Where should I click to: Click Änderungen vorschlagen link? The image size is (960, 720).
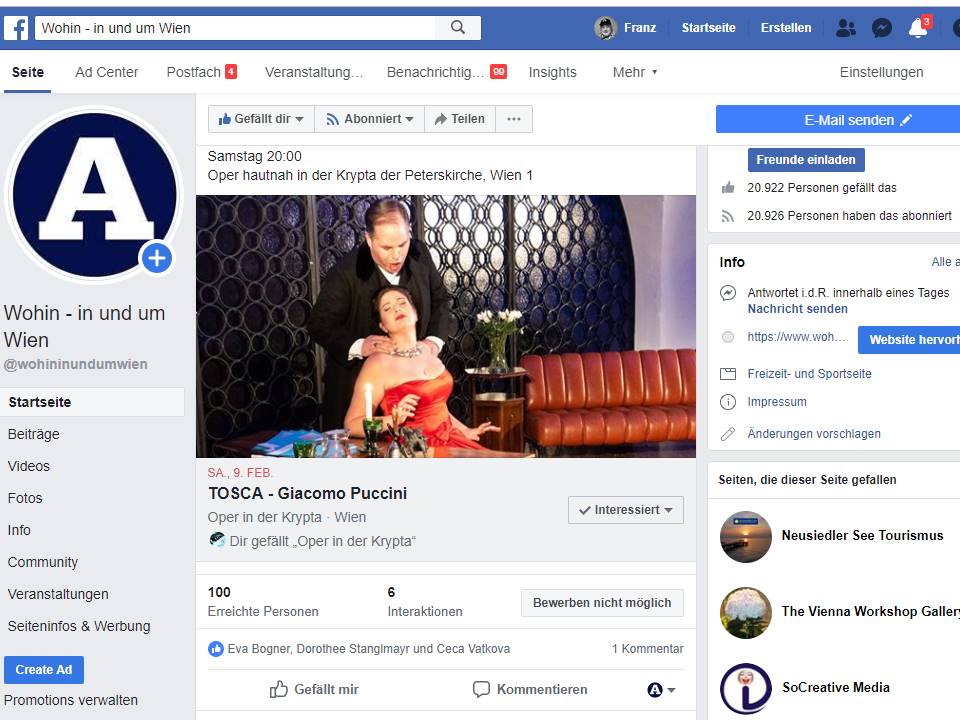click(x=814, y=434)
